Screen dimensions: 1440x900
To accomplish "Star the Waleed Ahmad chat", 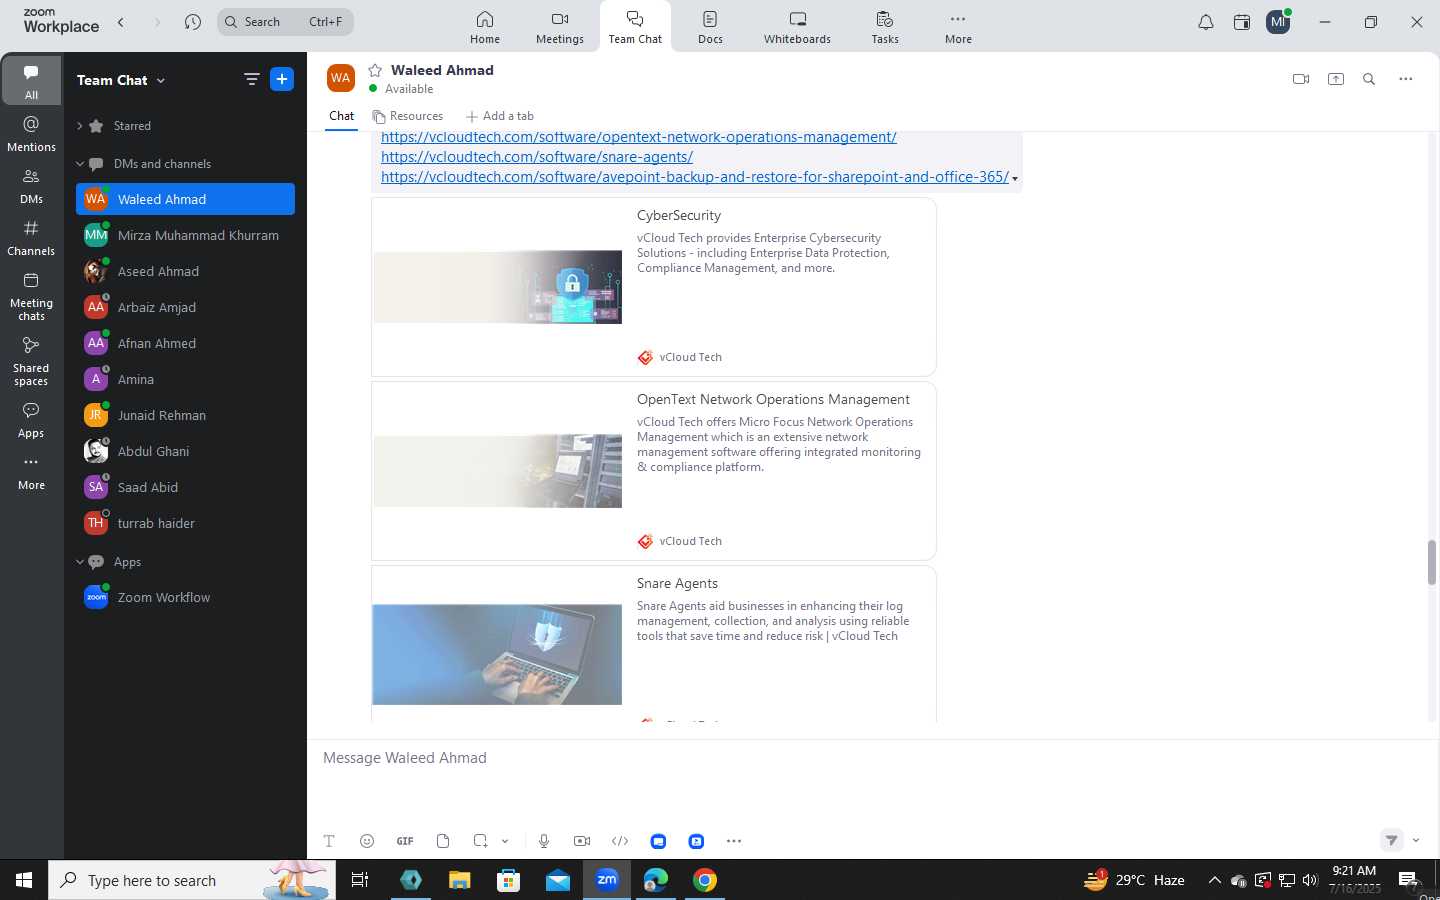I will click(375, 70).
